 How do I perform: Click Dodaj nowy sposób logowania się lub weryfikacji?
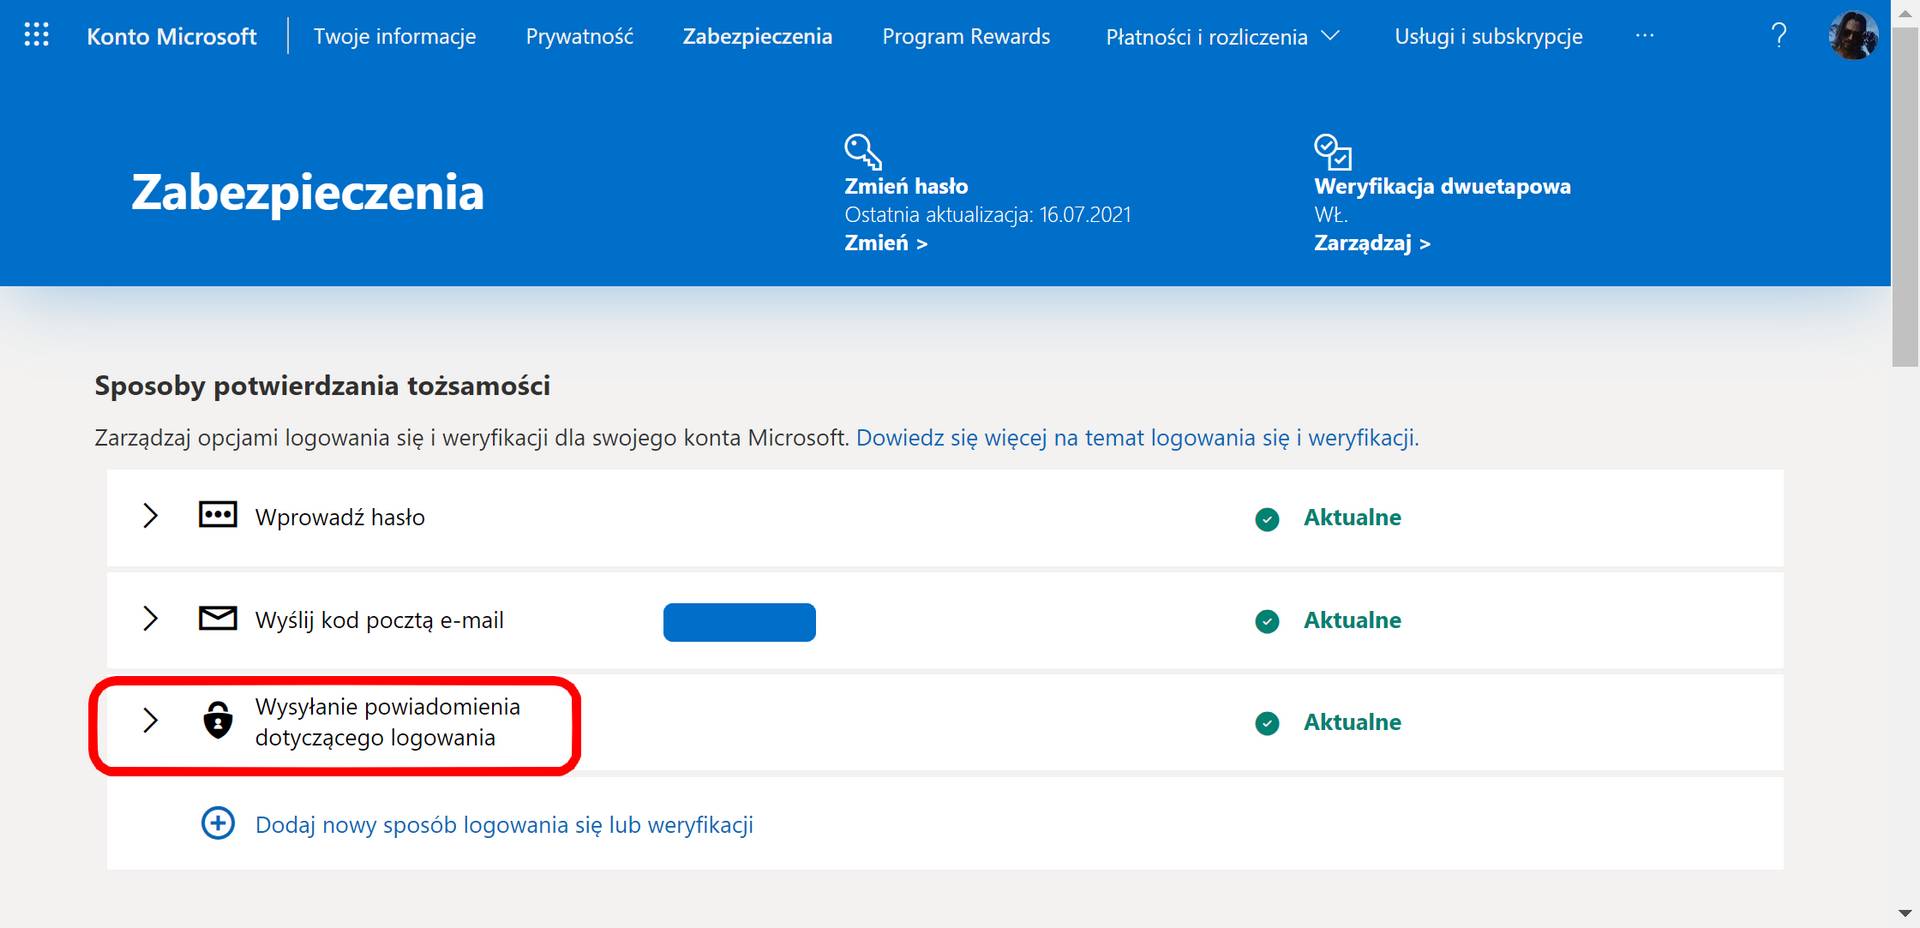coord(504,825)
